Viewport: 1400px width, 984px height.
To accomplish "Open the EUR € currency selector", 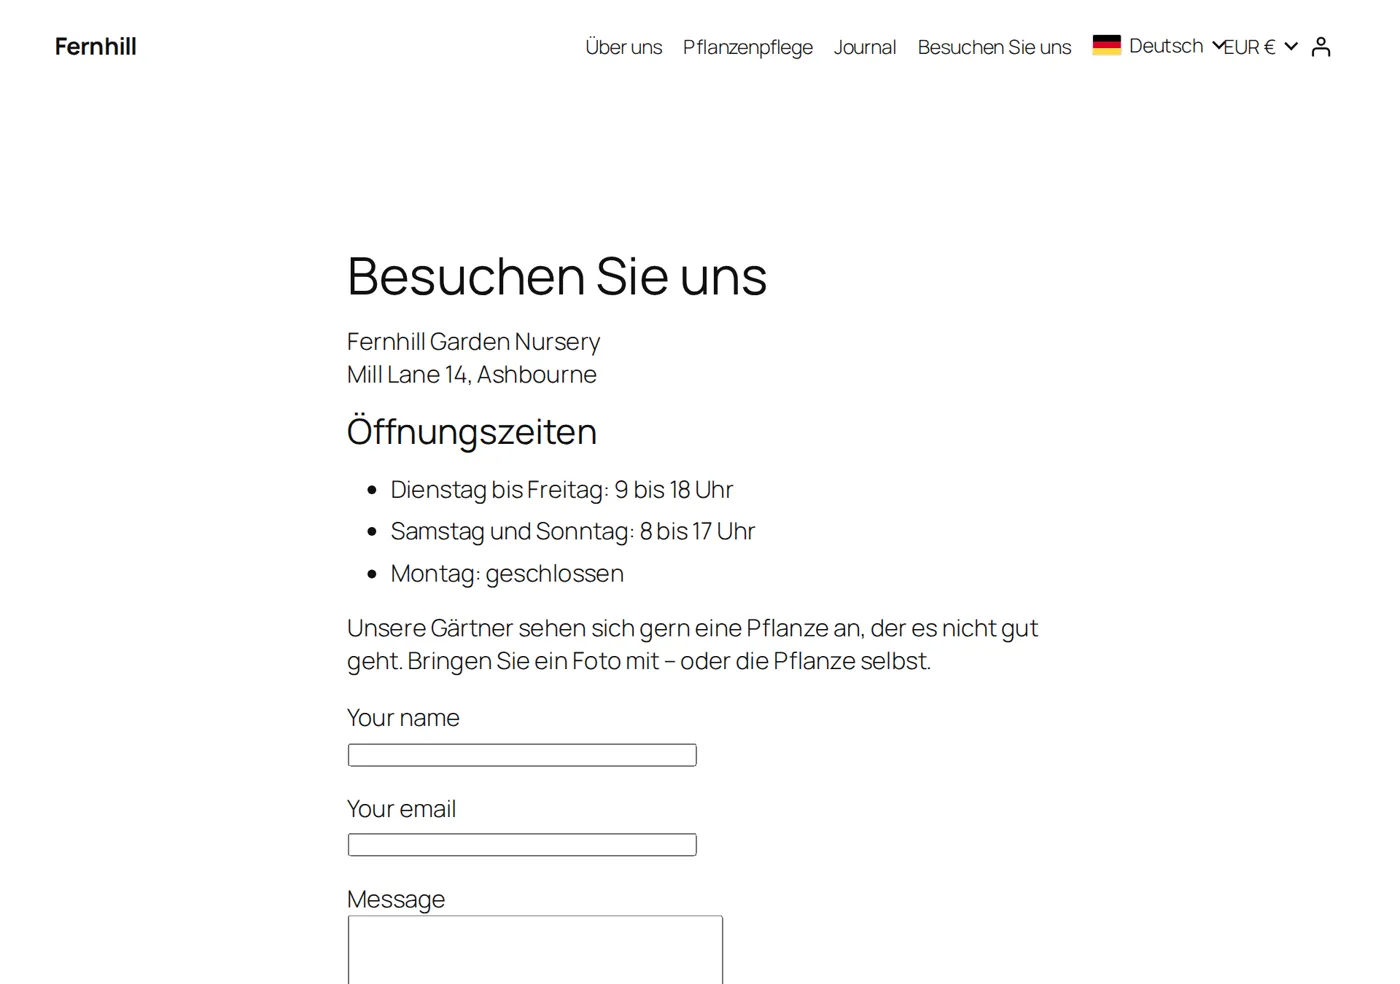I will (x=1261, y=47).
